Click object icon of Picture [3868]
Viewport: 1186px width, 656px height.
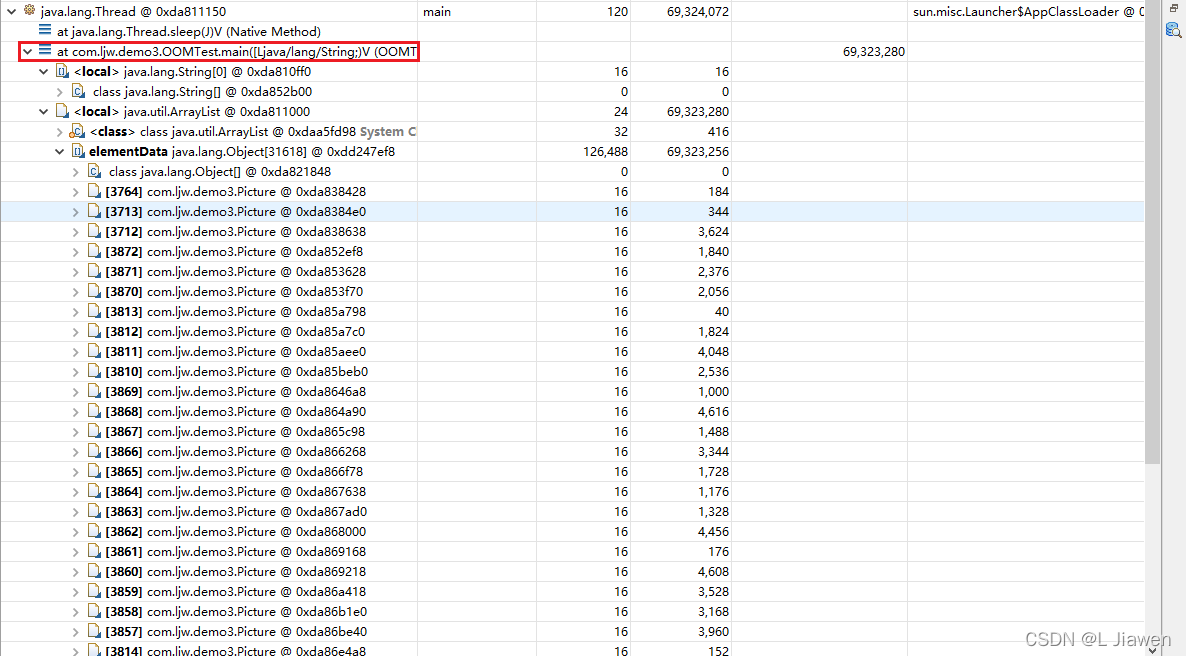tap(94, 412)
